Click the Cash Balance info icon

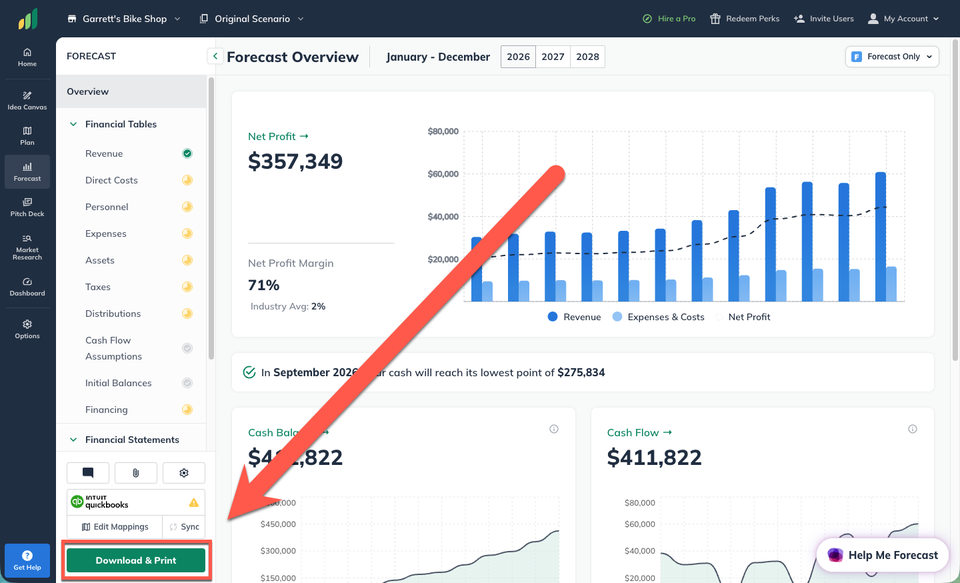553,429
